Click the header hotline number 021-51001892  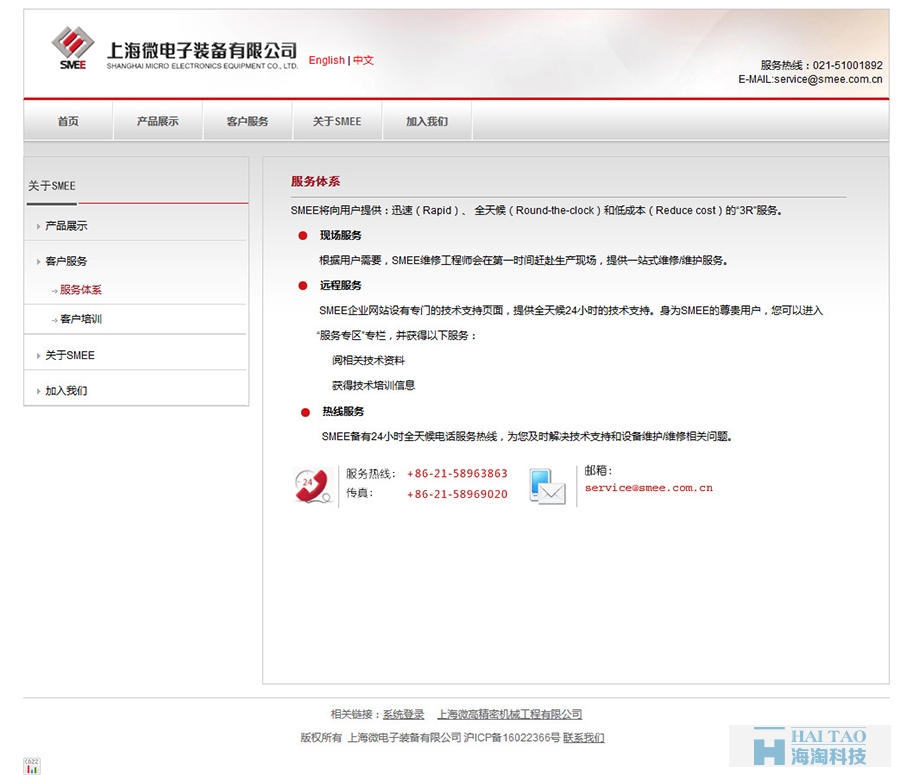(x=848, y=65)
